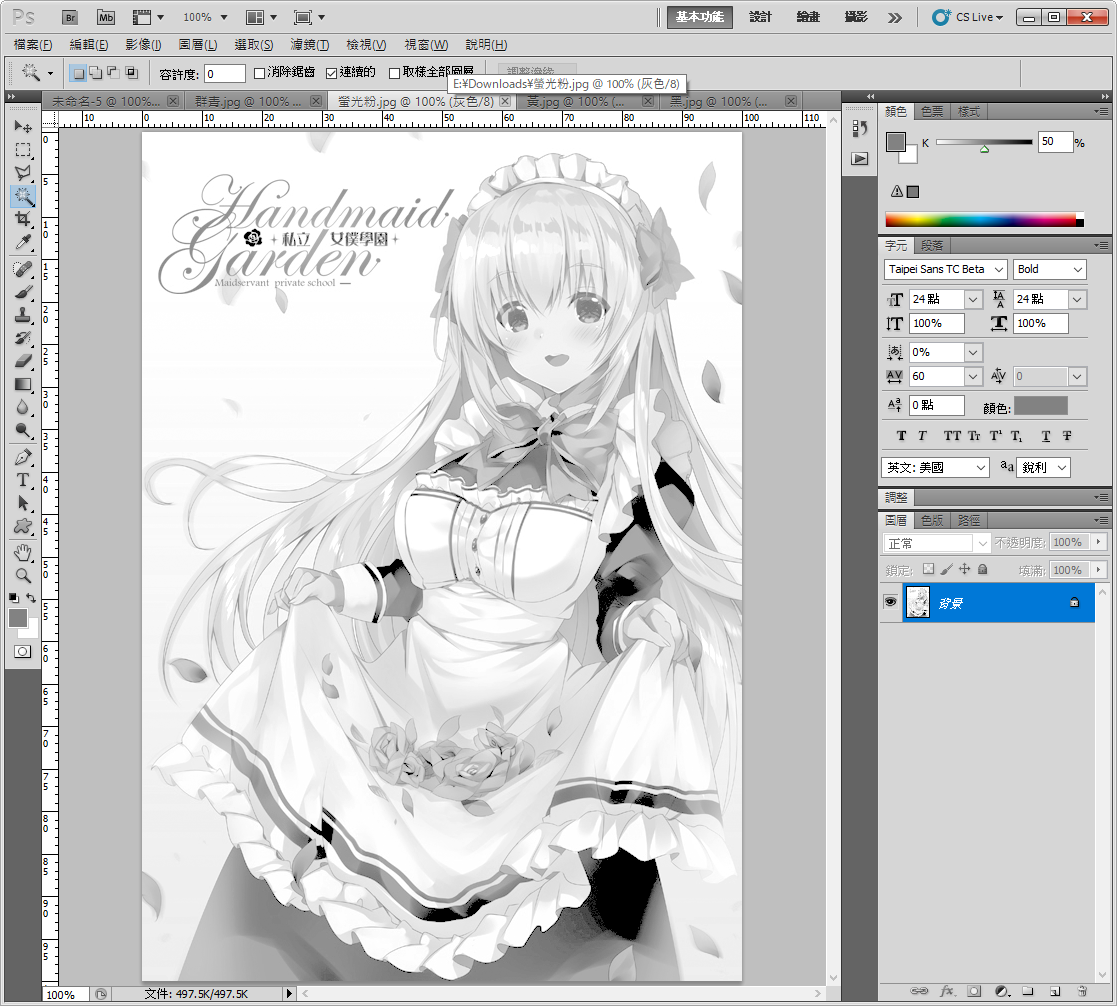Select the Pen tool
The width and height of the screenshot is (1117, 1006).
tap(23, 457)
